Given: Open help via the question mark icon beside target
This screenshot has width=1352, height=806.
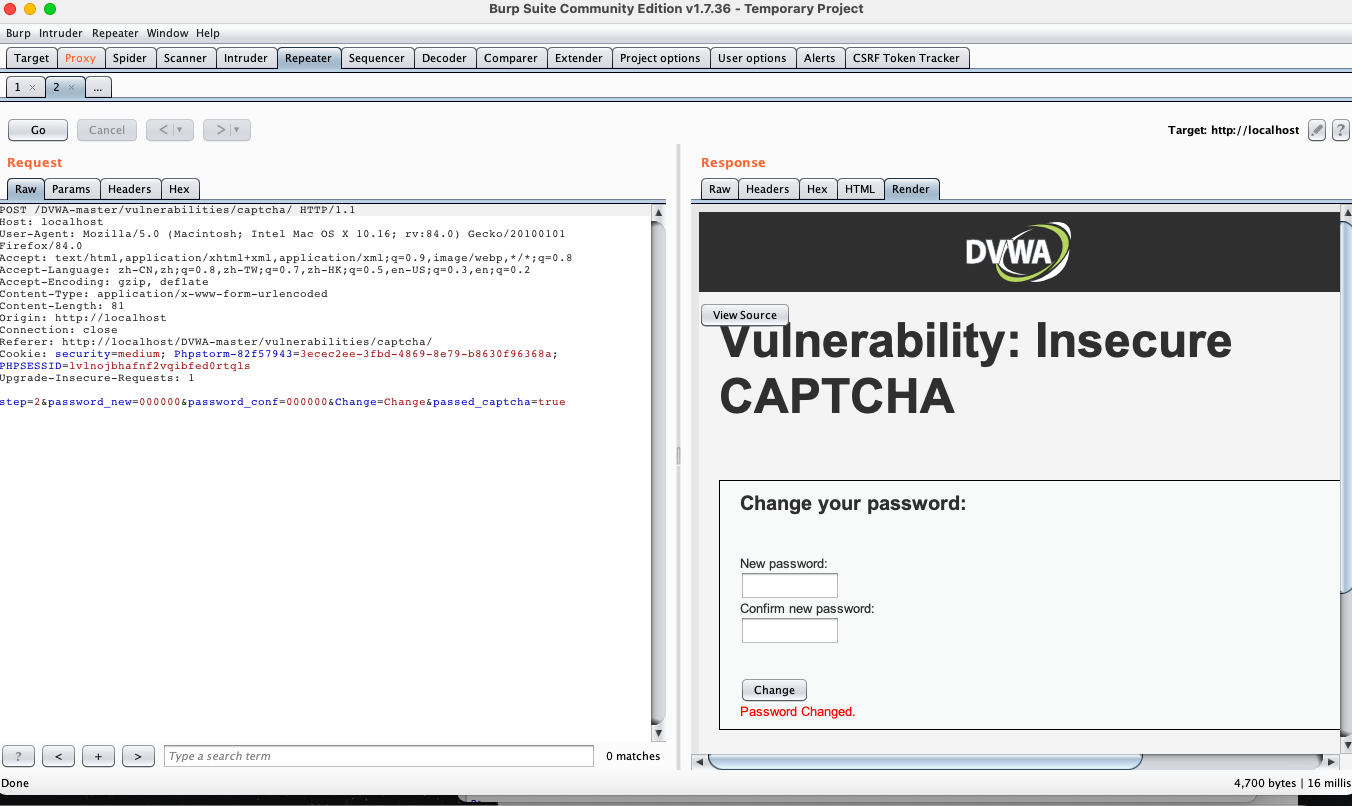Looking at the screenshot, I should pos(1340,130).
